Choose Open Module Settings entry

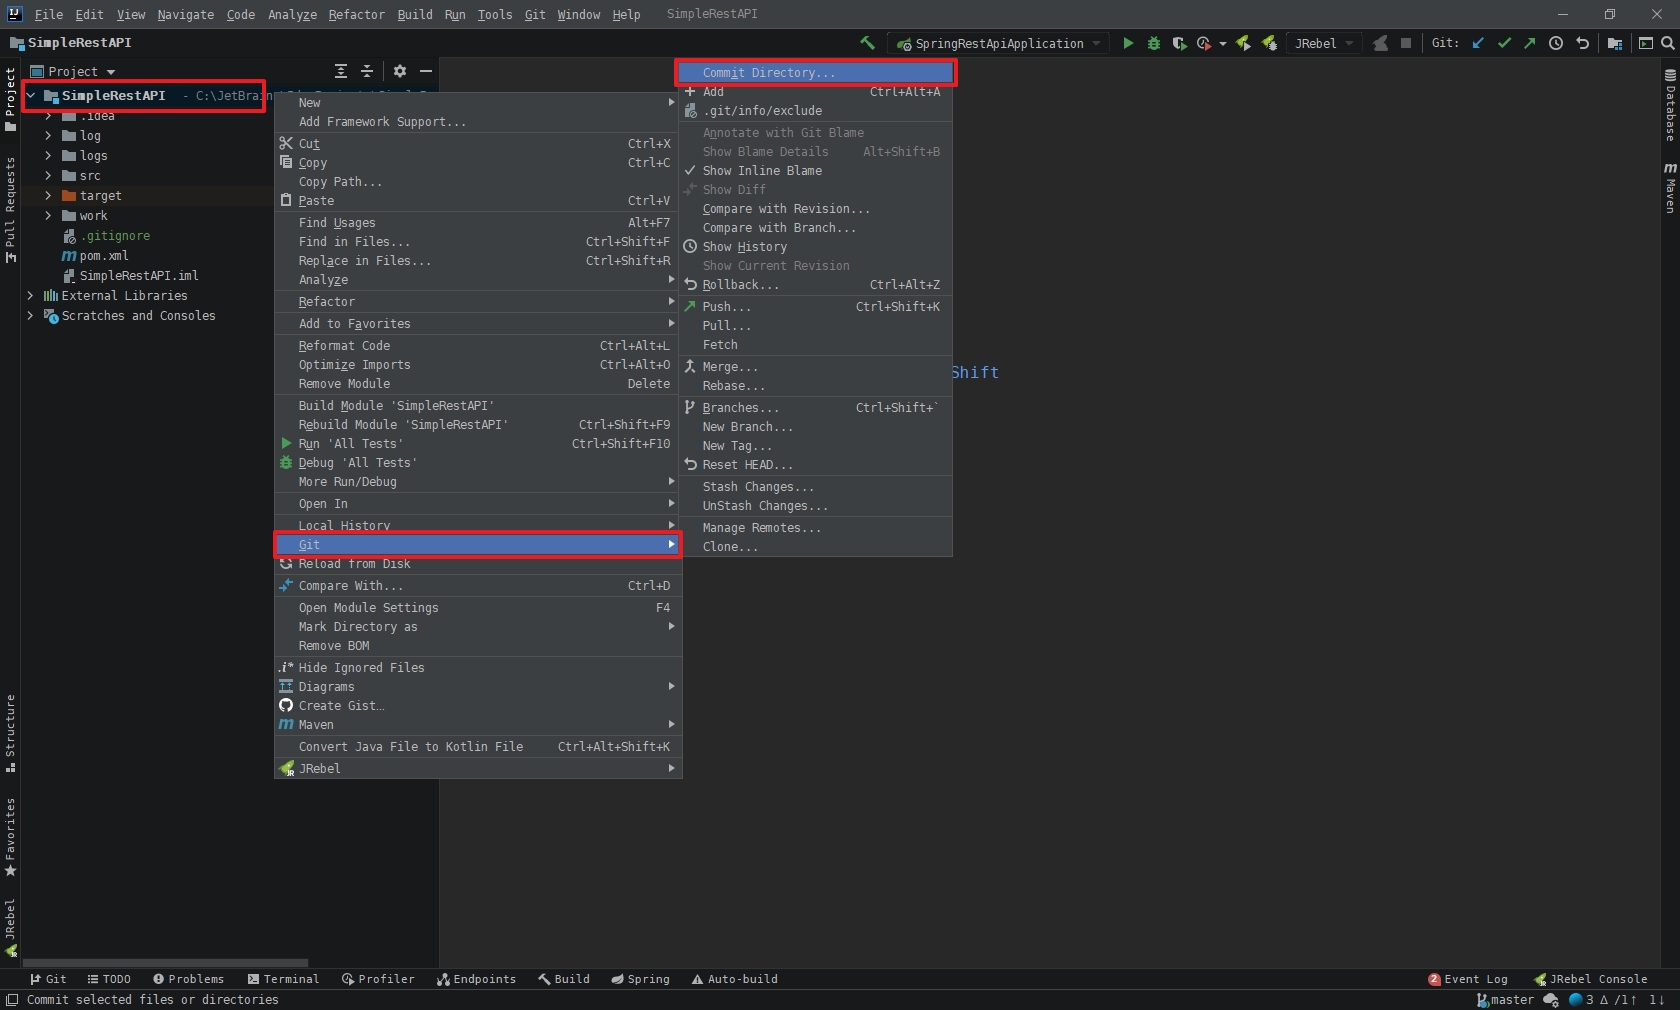point(478,608)
